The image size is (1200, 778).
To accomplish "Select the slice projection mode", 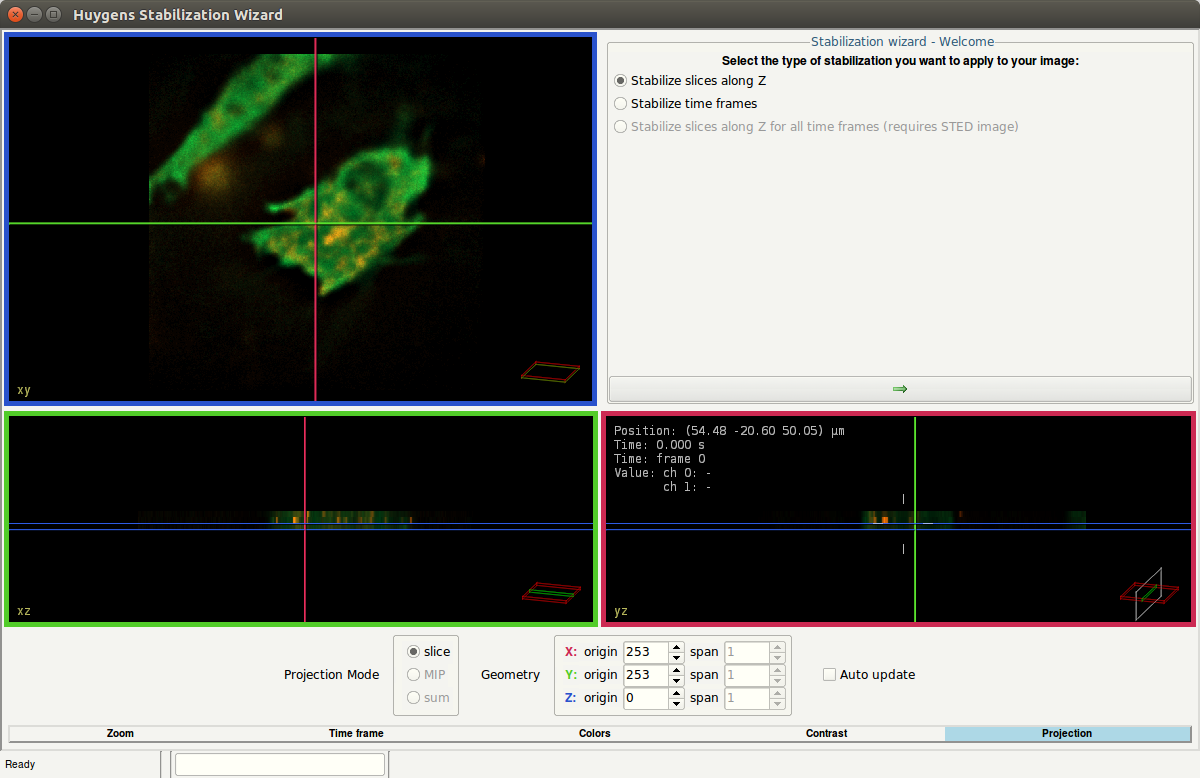I will (x=413, y=652).
